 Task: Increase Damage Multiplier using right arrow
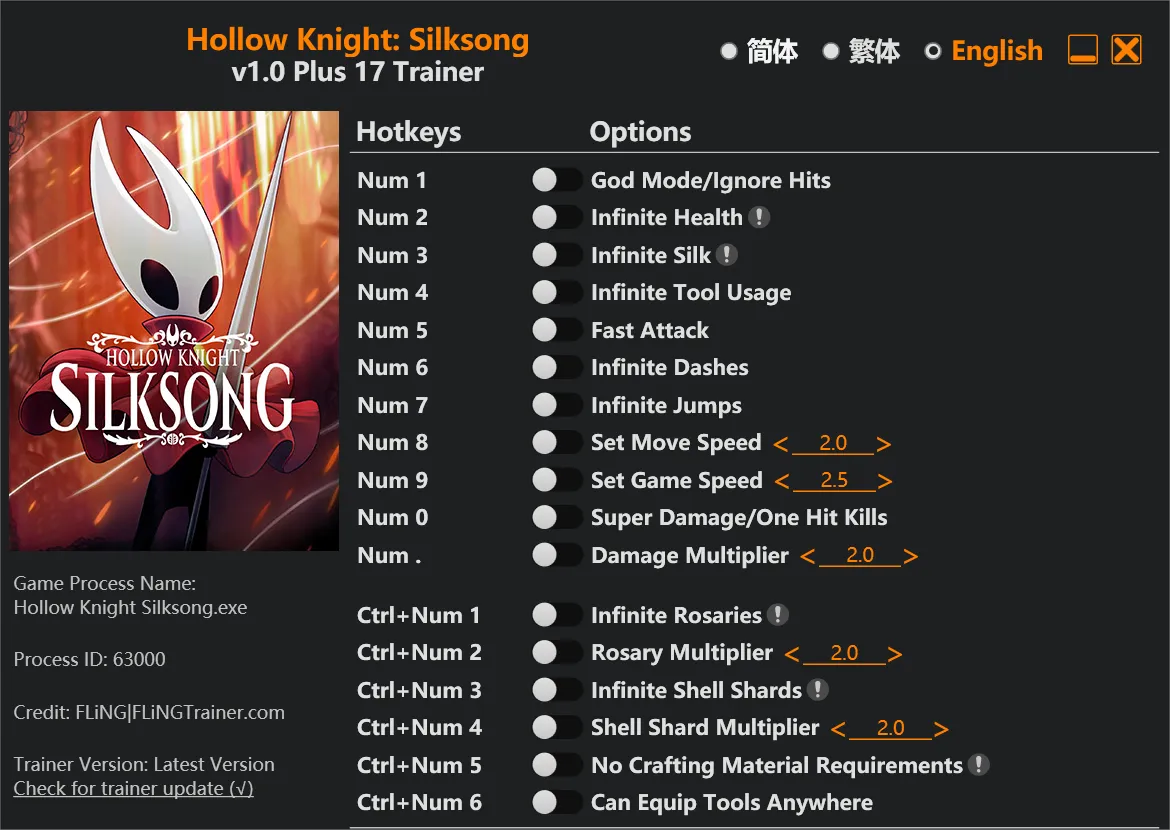point(910,557)
